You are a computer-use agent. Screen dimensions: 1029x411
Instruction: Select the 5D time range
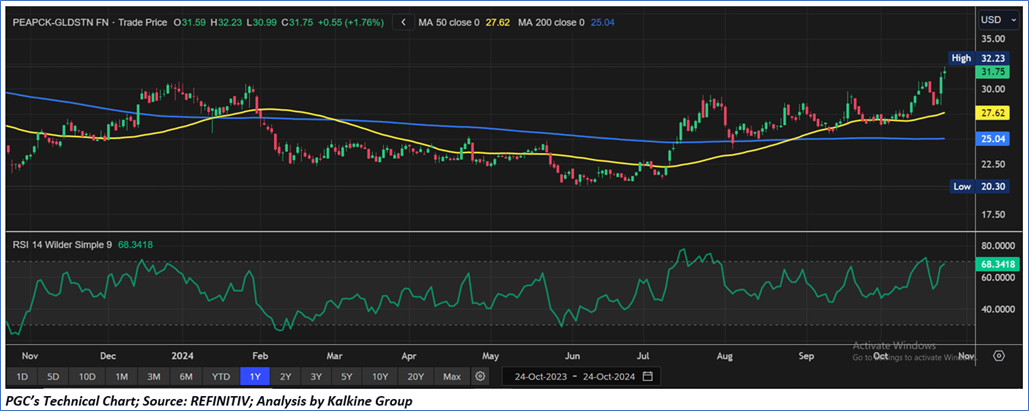point(54,376)
